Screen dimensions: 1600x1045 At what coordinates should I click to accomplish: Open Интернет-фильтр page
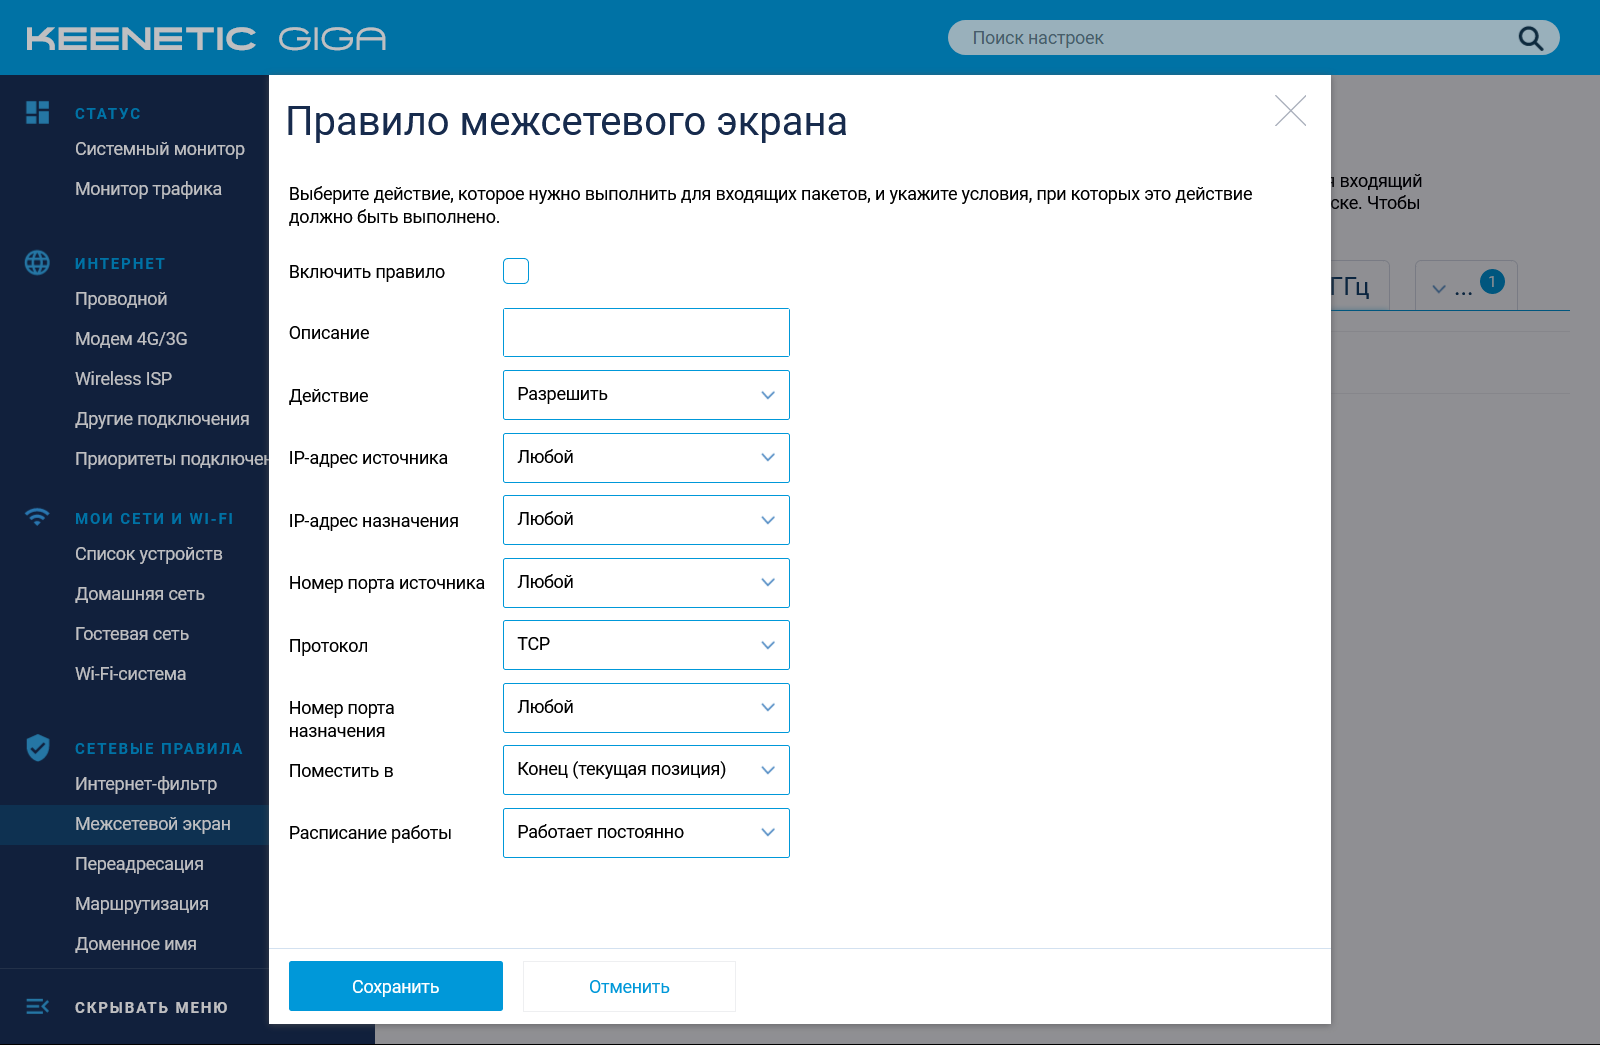tap(146, 784)
